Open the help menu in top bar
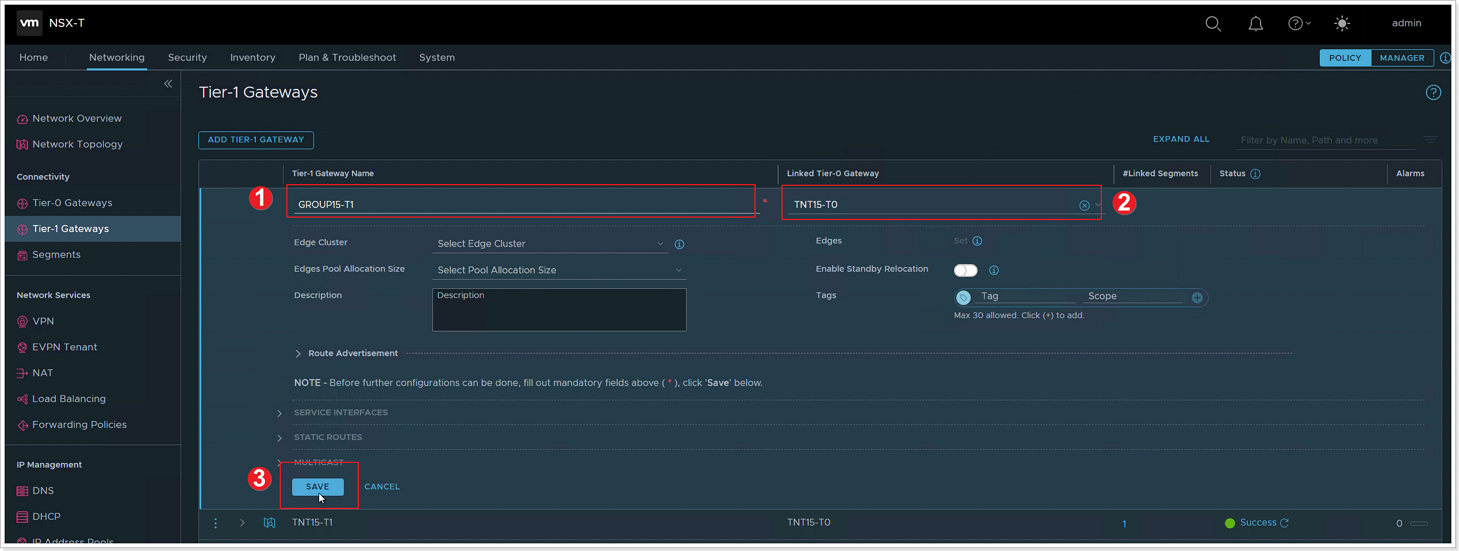The height and width of the screenshot is (551, 1459). click(1299, 24)
